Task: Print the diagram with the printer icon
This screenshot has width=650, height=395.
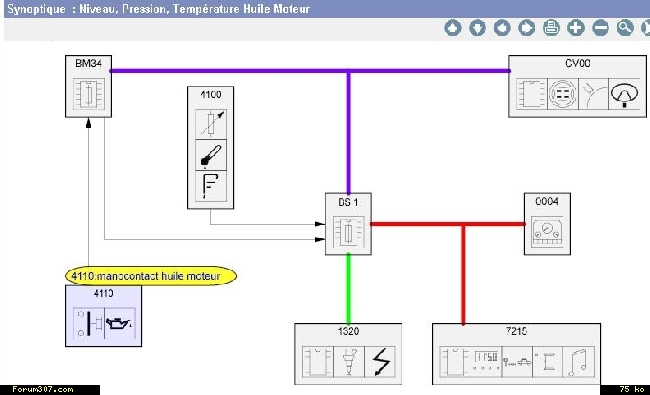Action: point(551,28)
